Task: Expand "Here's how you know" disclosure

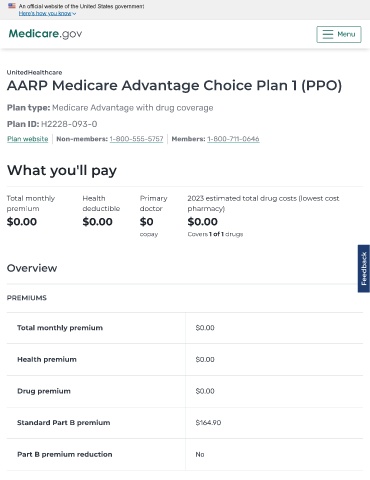Action: click(x=47, y=13)
